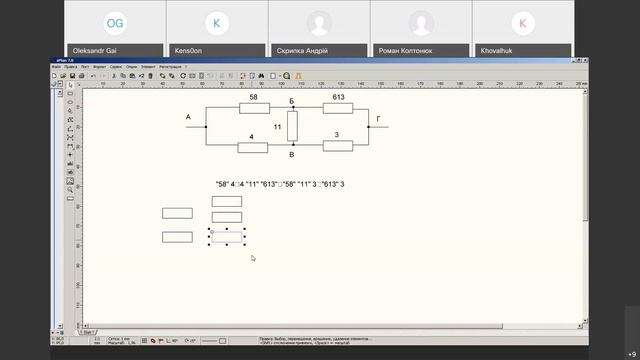The height and width of the screenshot is (360, 640).
Task: Select Khovalhuk participant tile
Action: [523, 29]
